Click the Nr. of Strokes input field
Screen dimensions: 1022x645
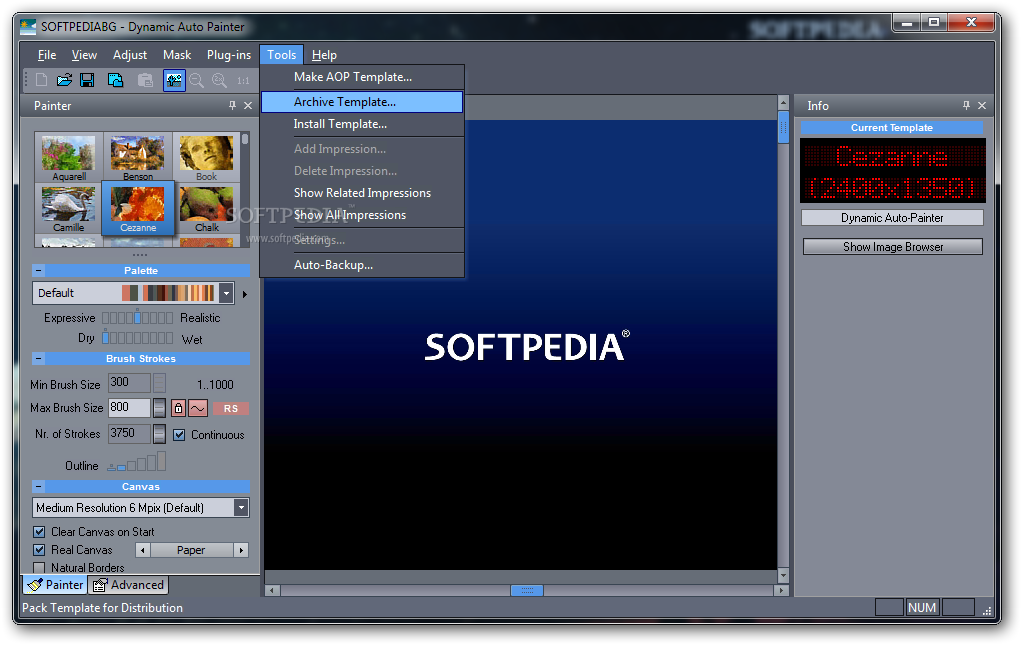(x=129, y=434)
